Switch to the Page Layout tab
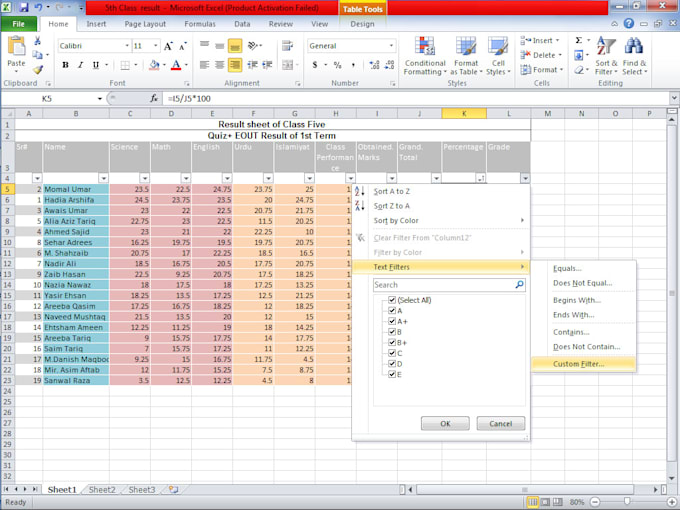Image resolution: width=680 pixels, height=510 pixels. pyautogui.click(x=145, y=24)
